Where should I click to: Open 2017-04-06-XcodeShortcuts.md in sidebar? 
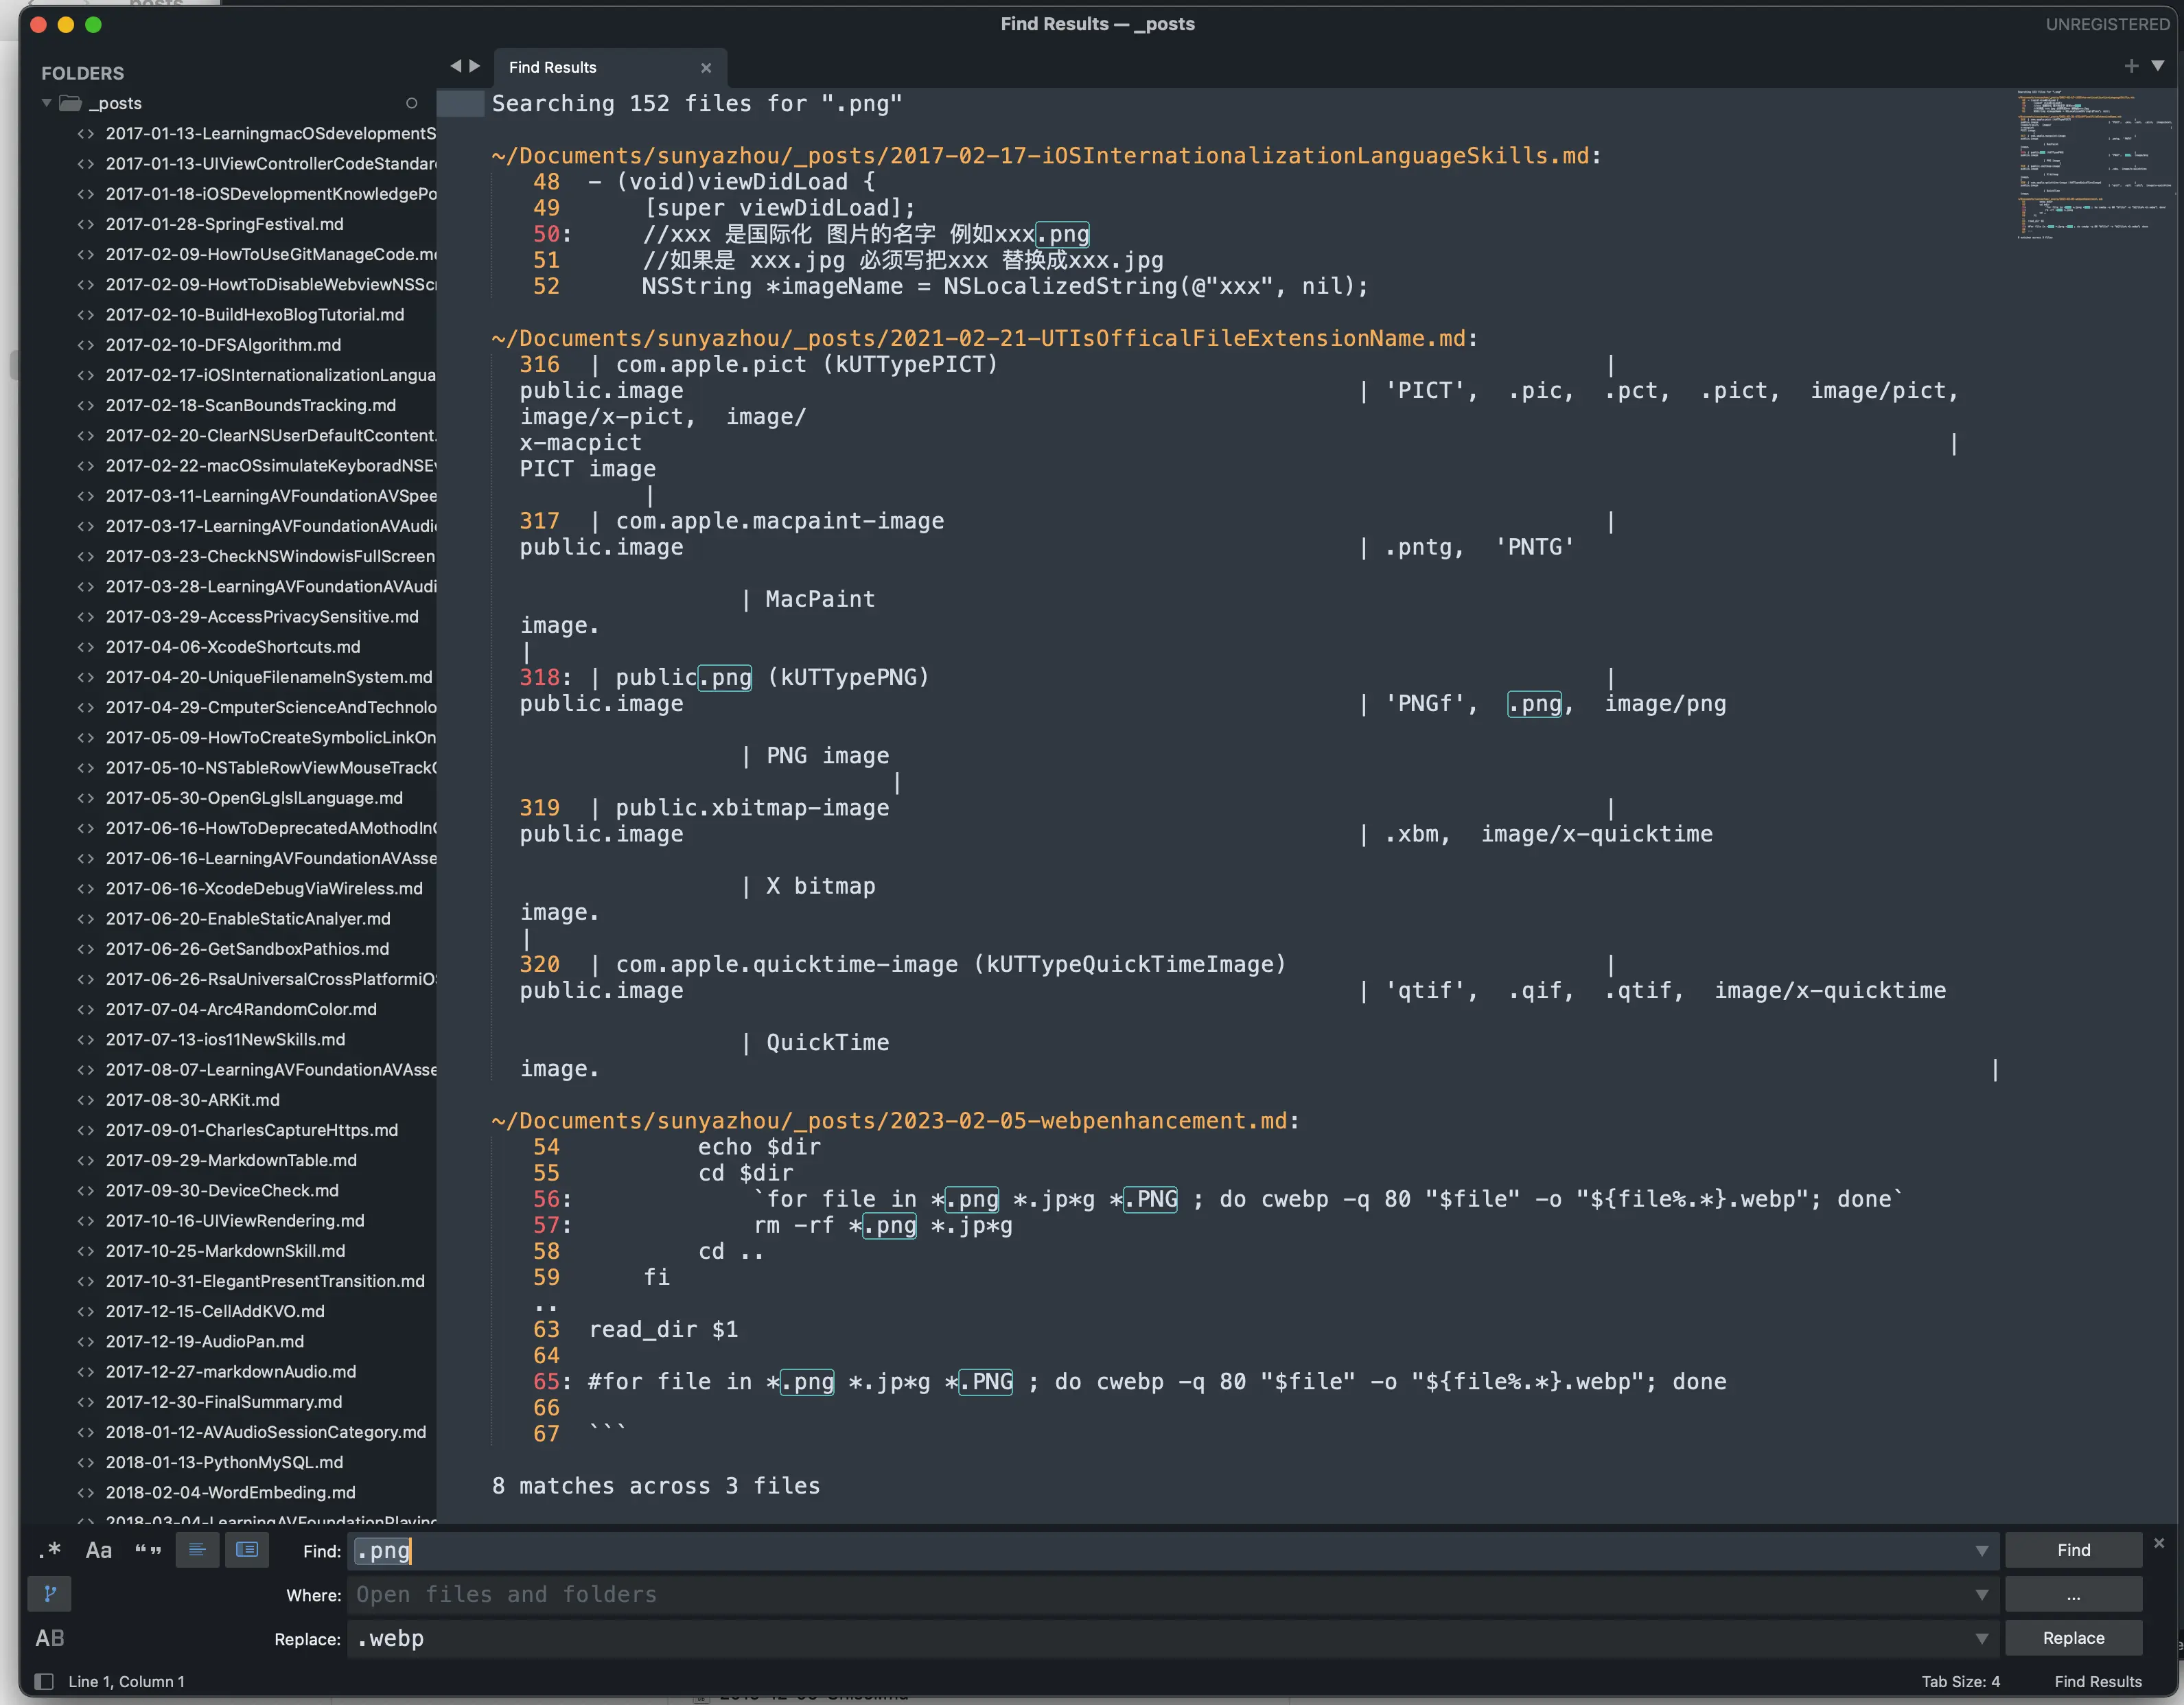point(232,647)
